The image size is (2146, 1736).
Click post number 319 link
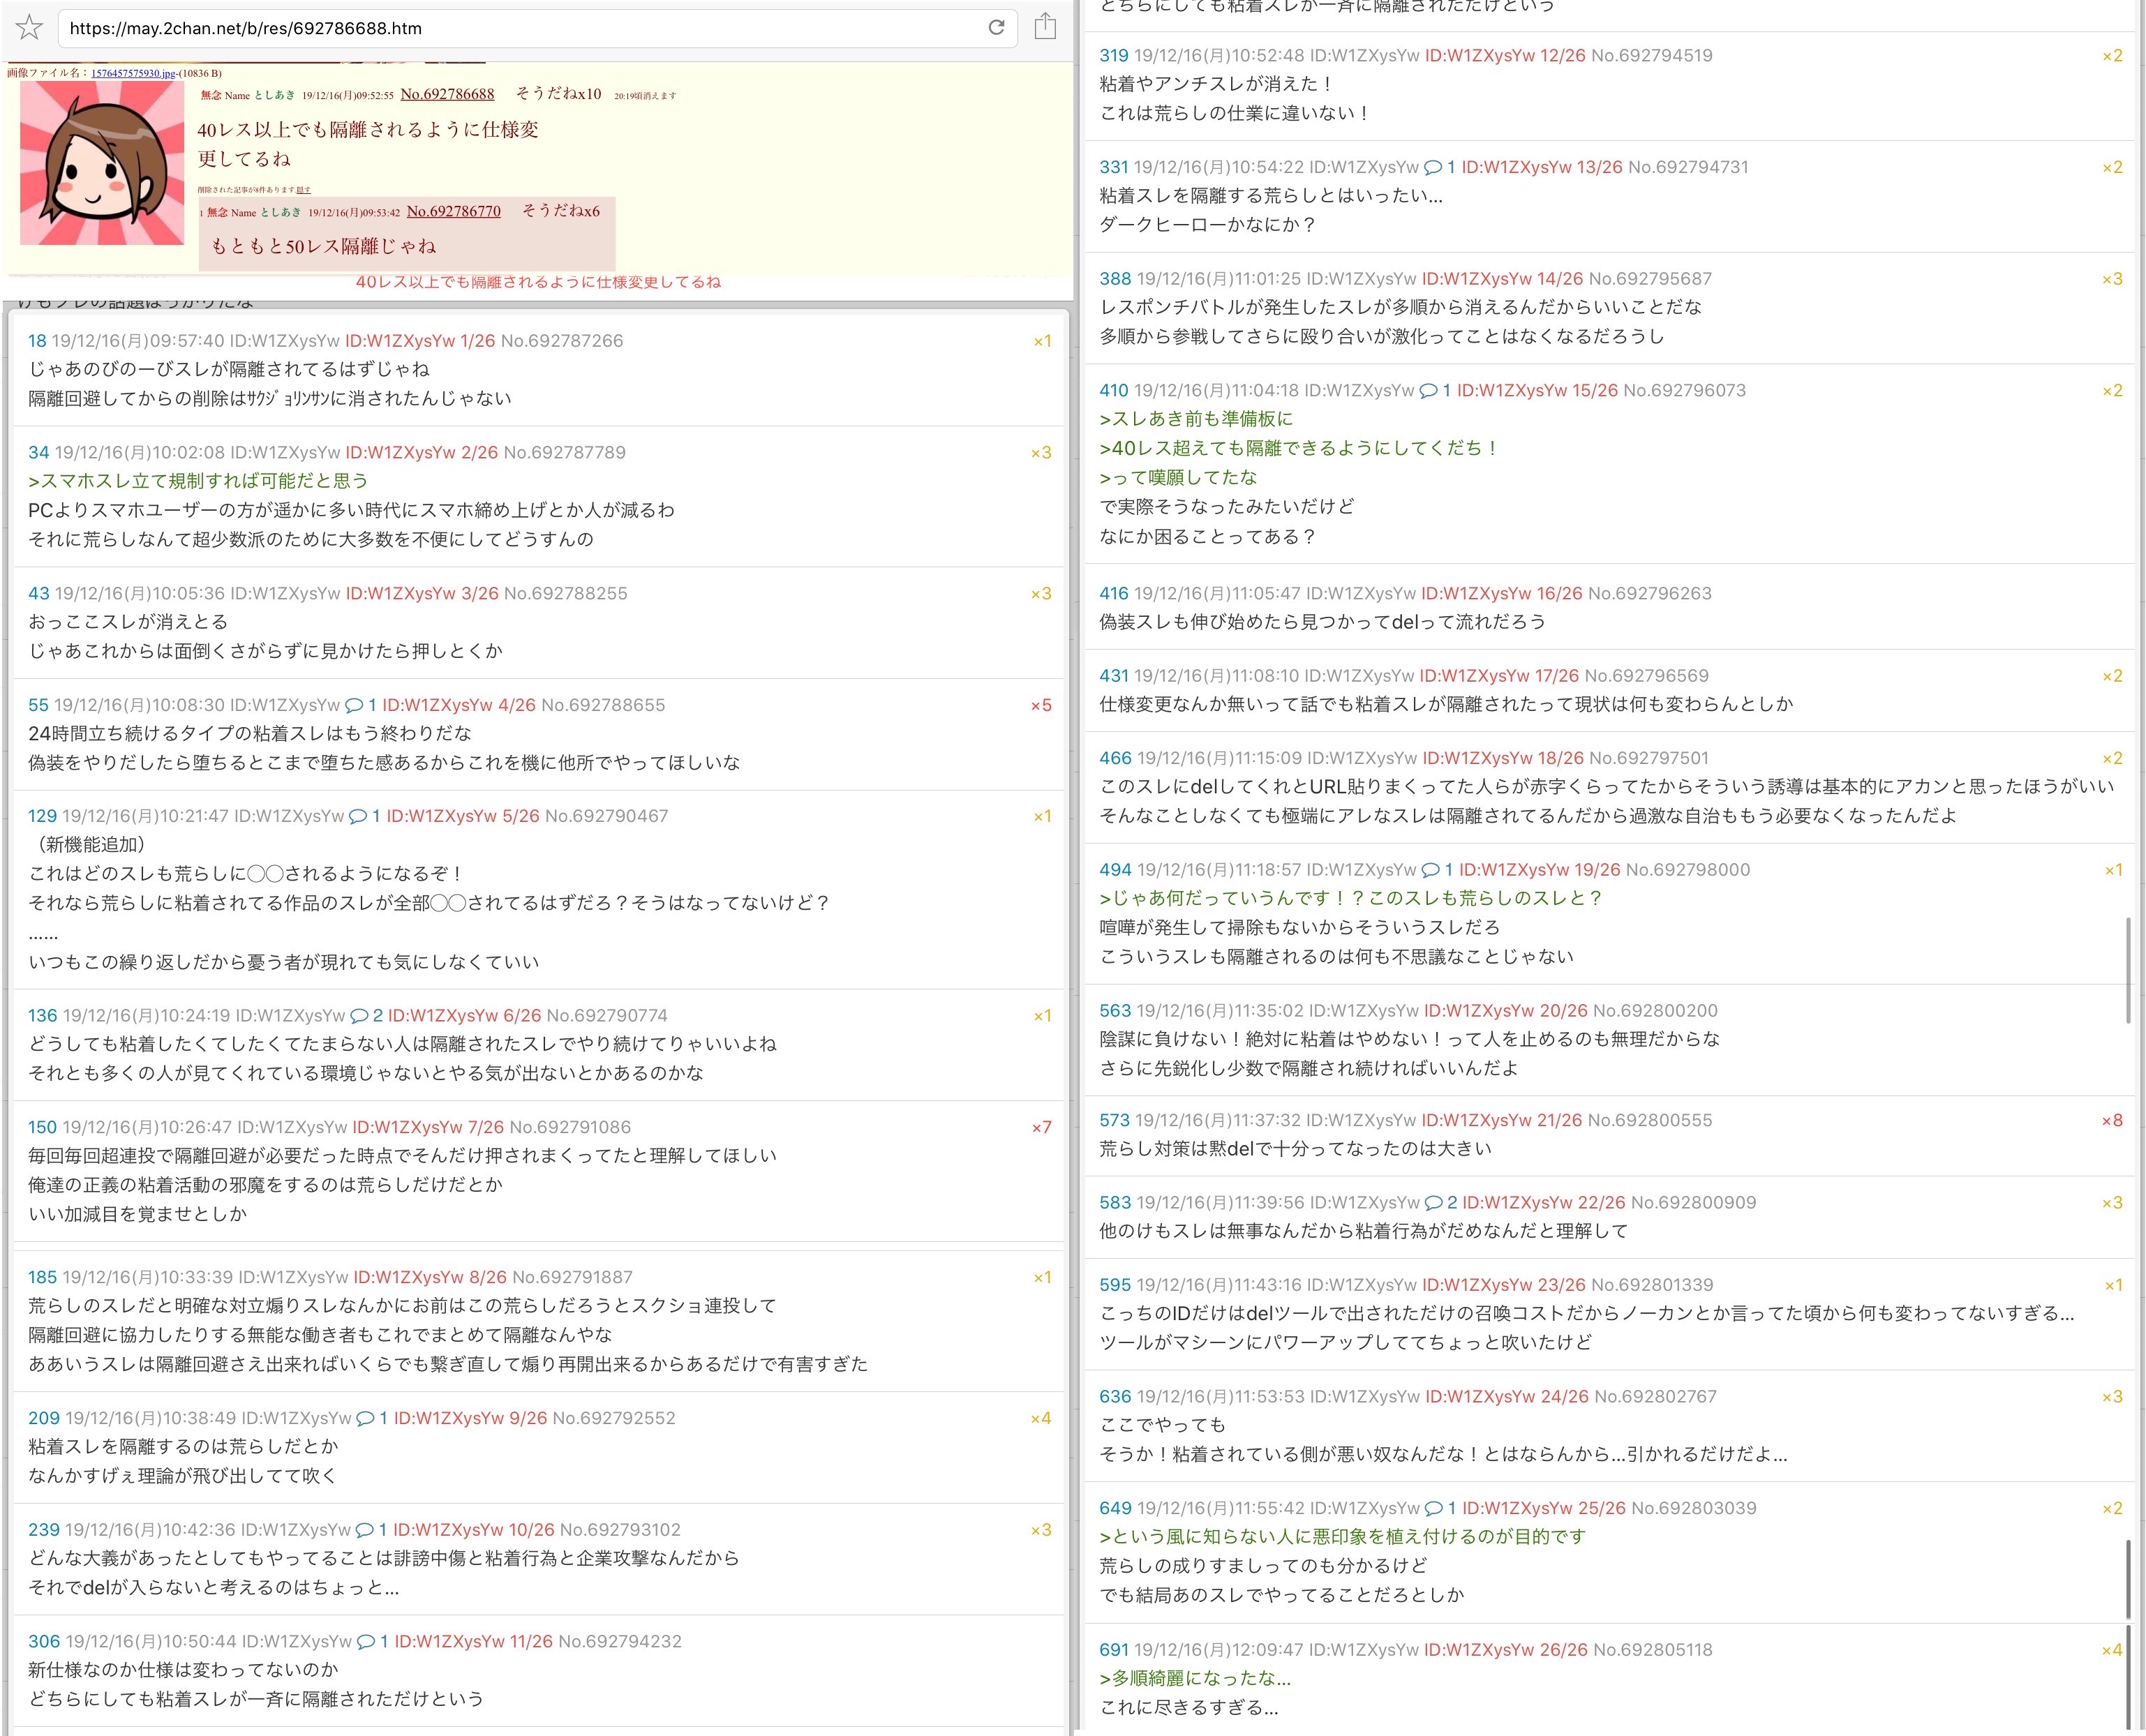[1114, 55]
